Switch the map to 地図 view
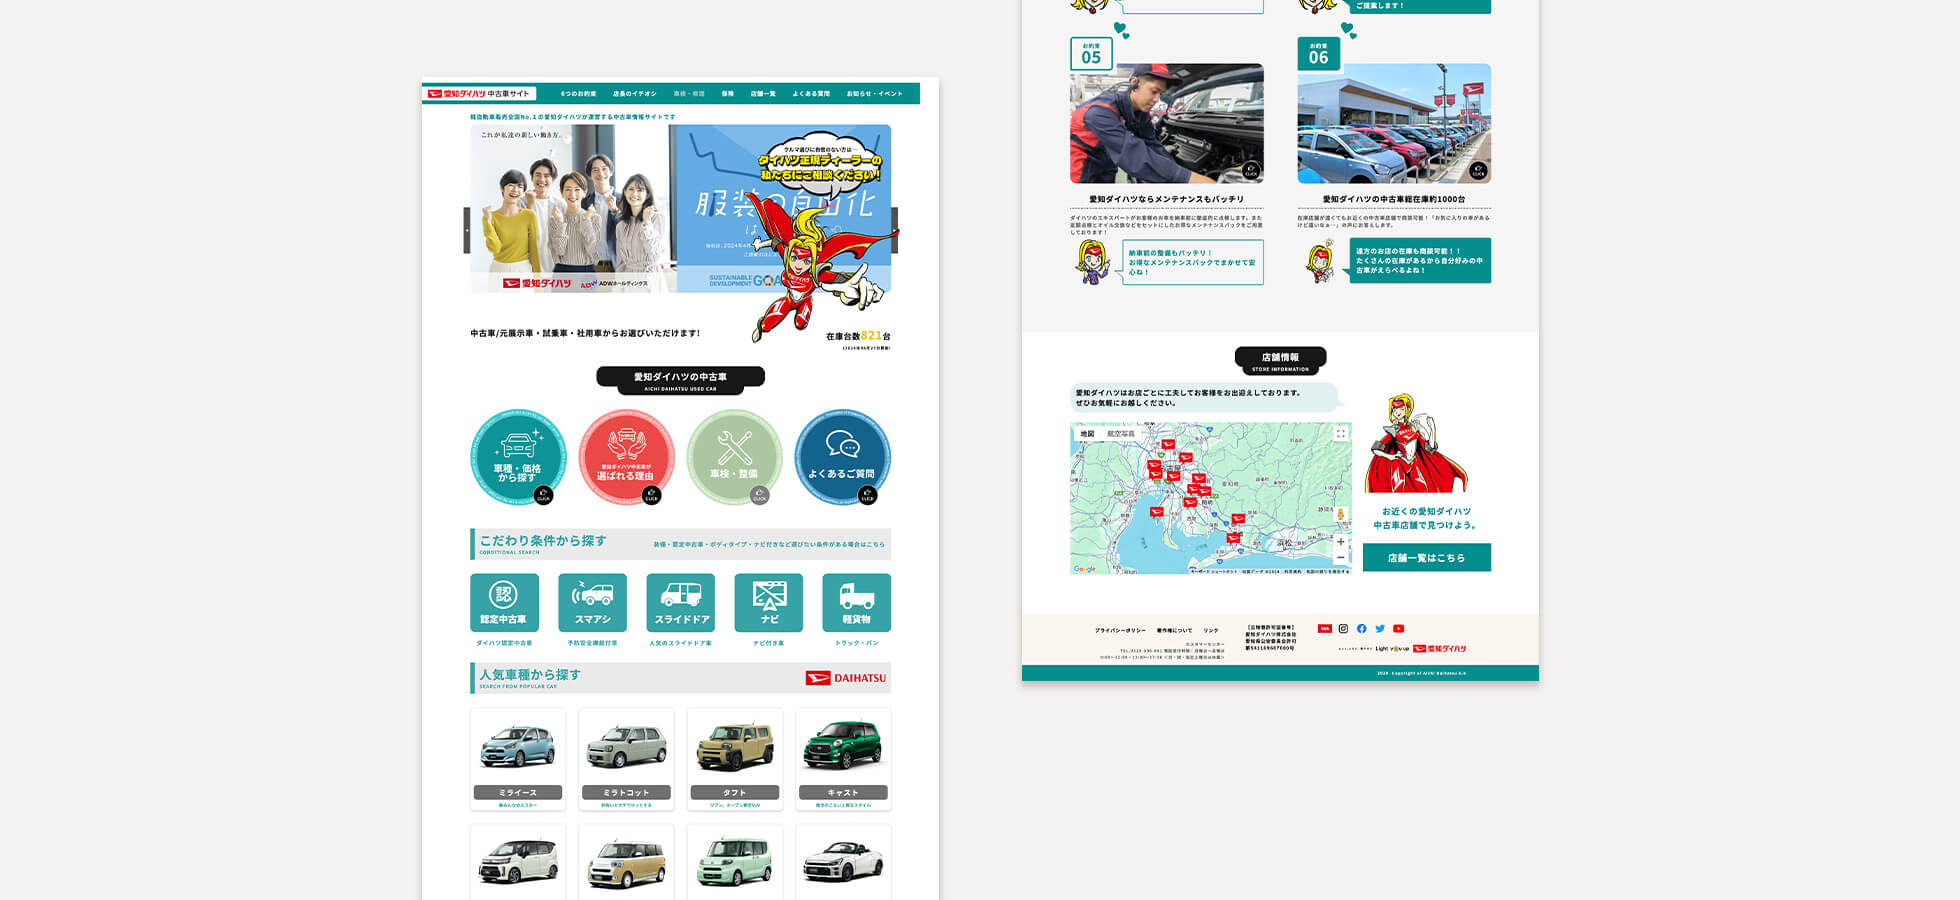The width and height of the screenshot is (1960, 900). 1087,434
